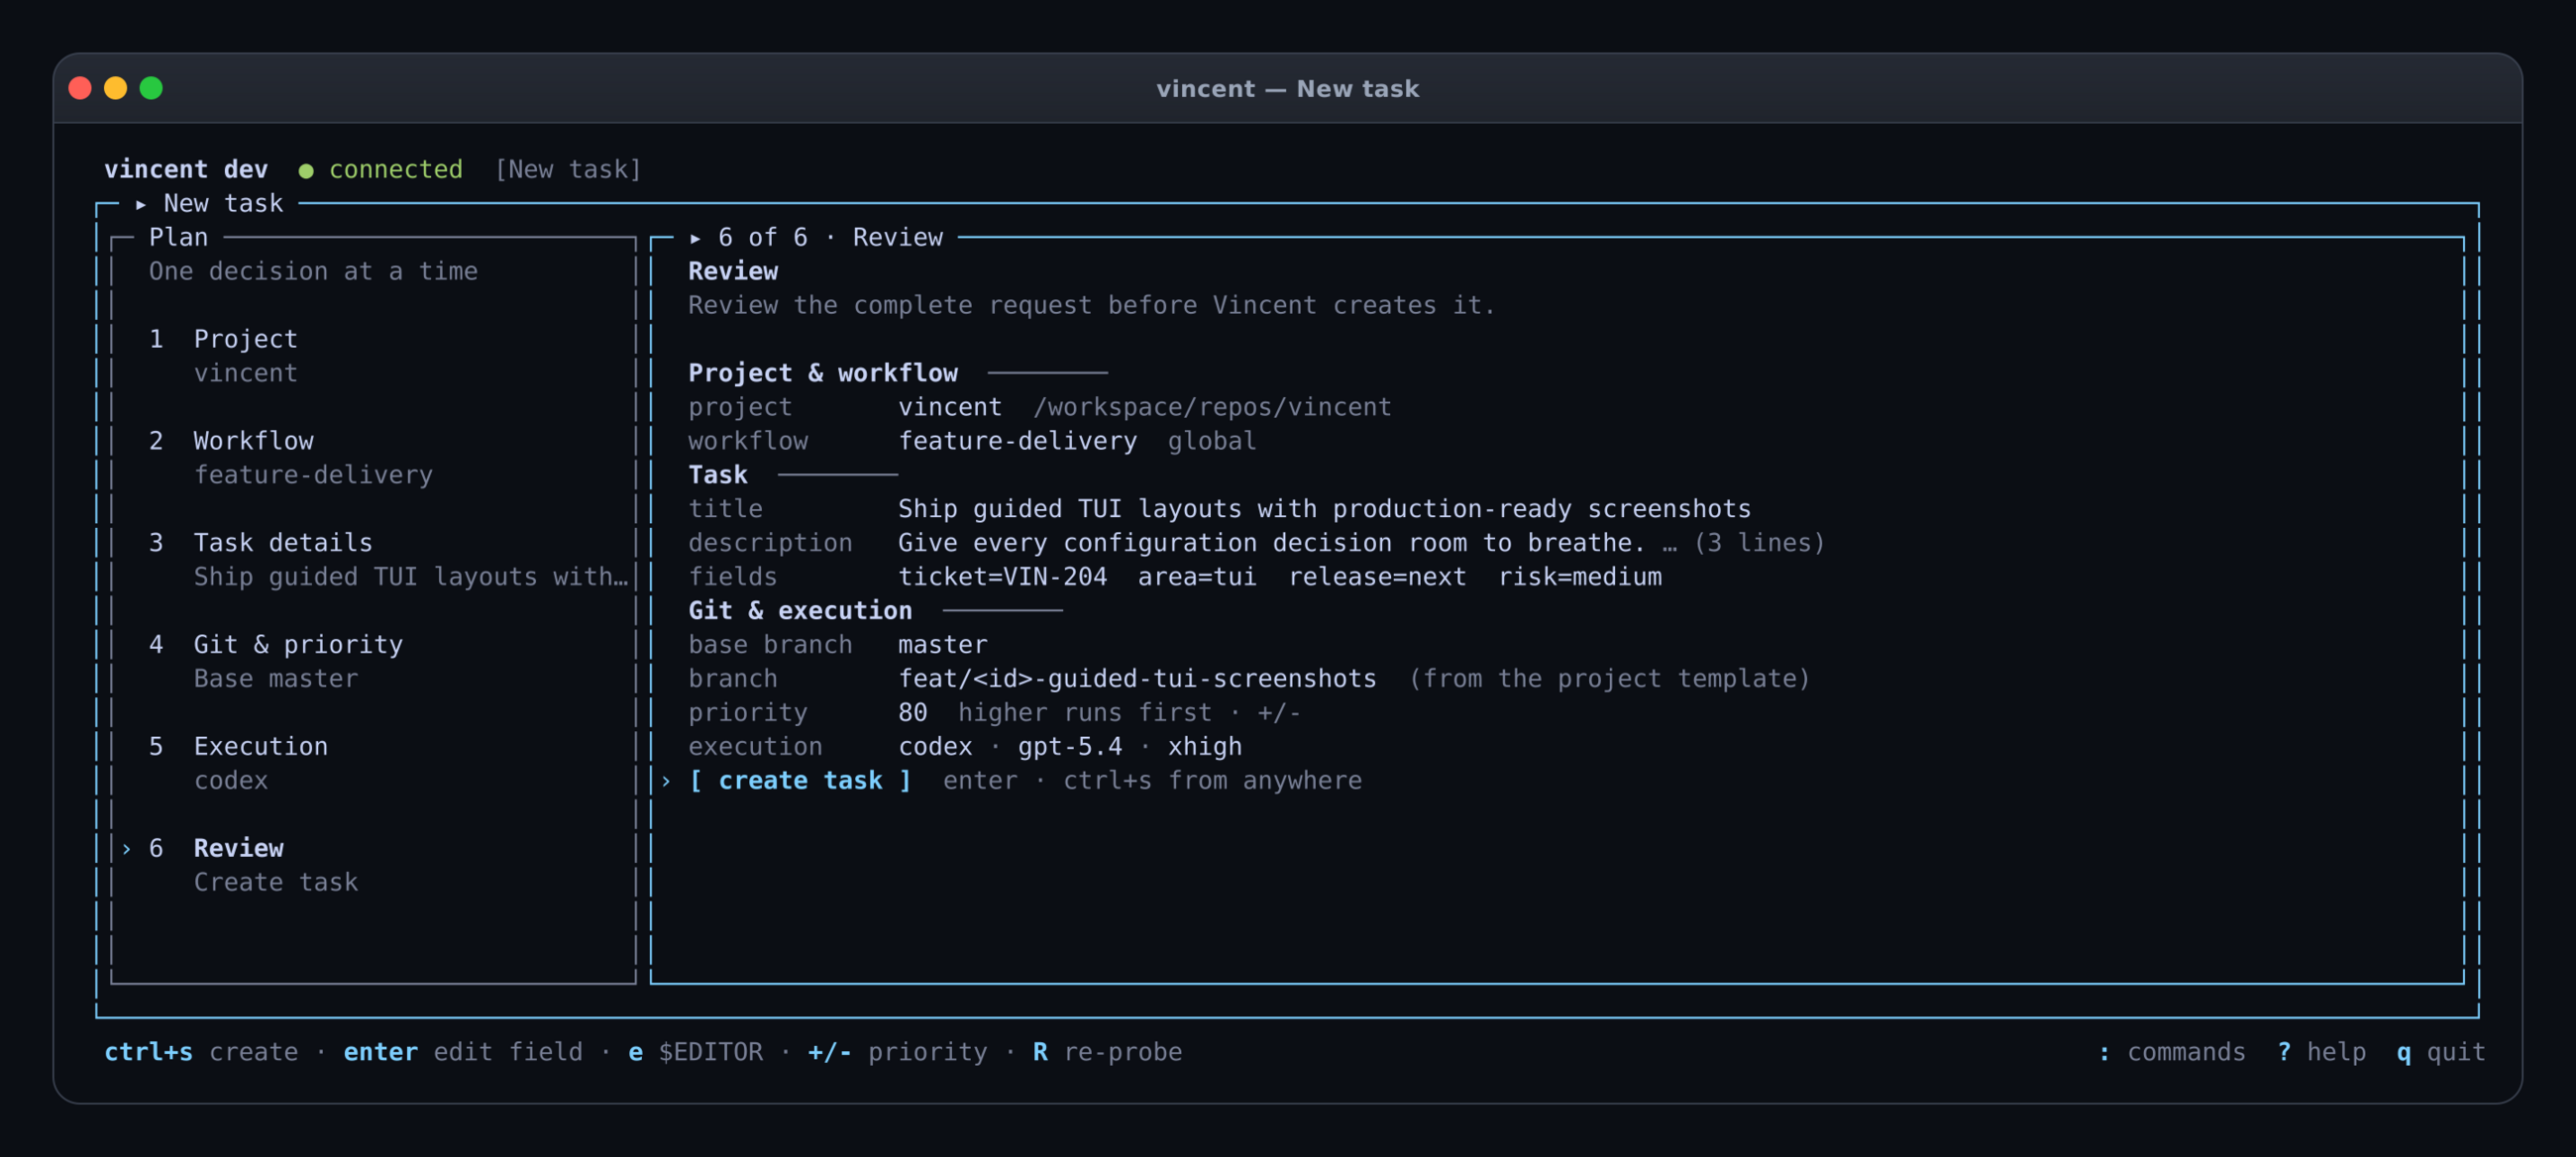Click execution agent codex in review

[935, 747]
